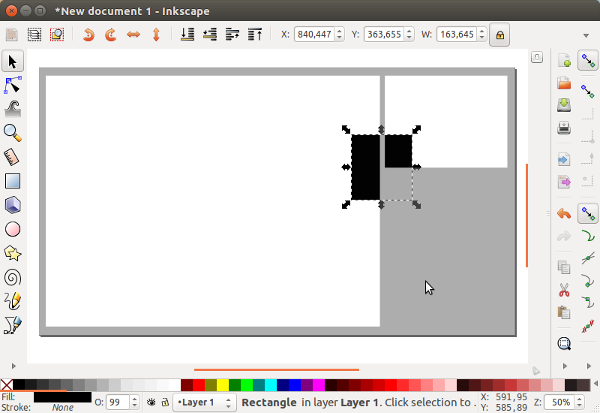This screenshot has height=413, width=600.
Task: Select the Star and polygon tool
Action: click(13, 253)
